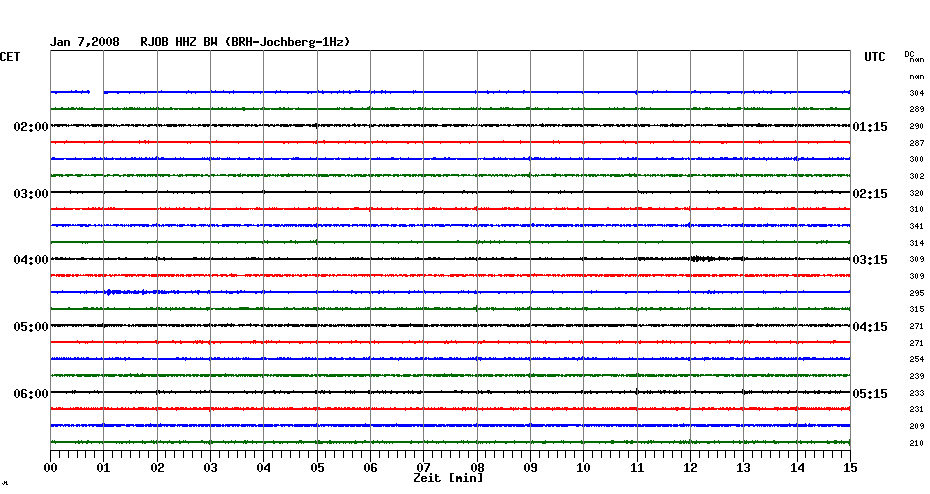The width and height of the screenshot is (930, 494).
Task: Click minute tick label 01
Action: click(x=104, y=468)
